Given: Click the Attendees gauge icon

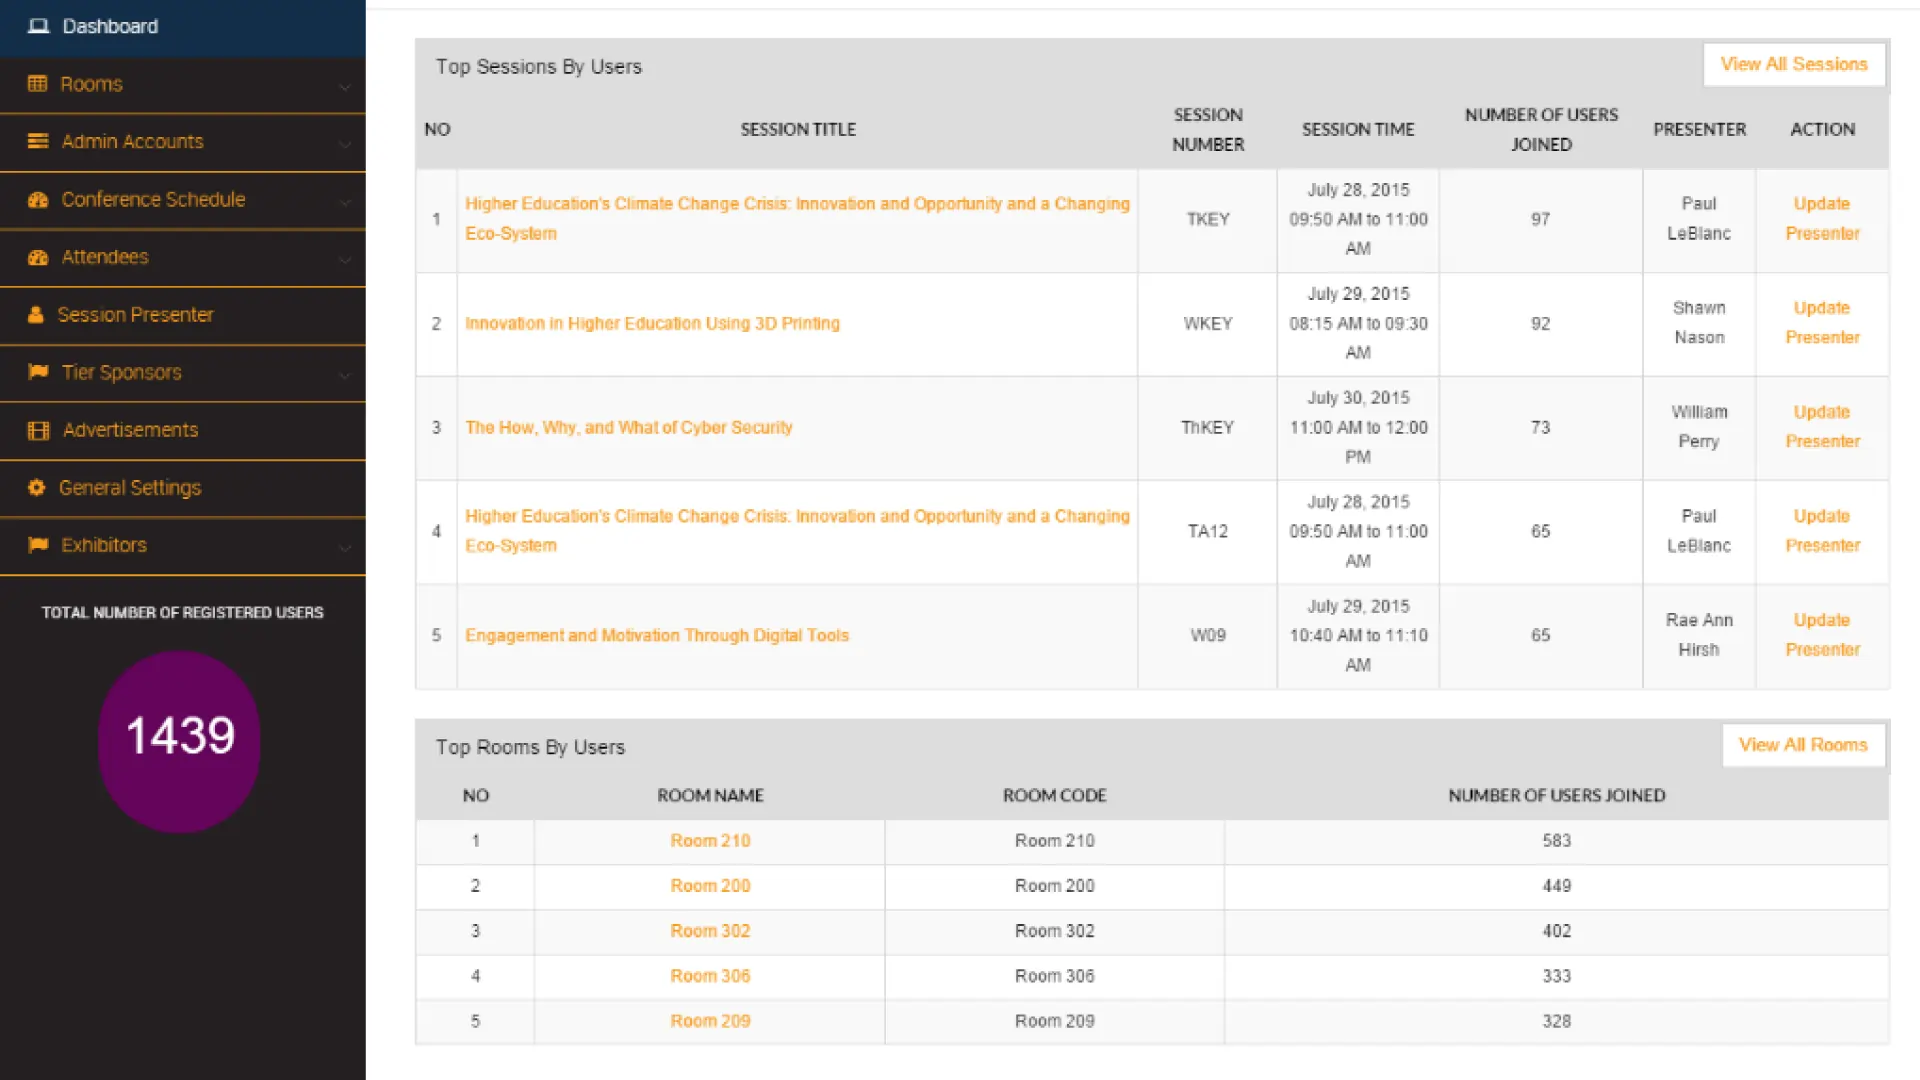Looking at the screenshot, I should 38,257.
